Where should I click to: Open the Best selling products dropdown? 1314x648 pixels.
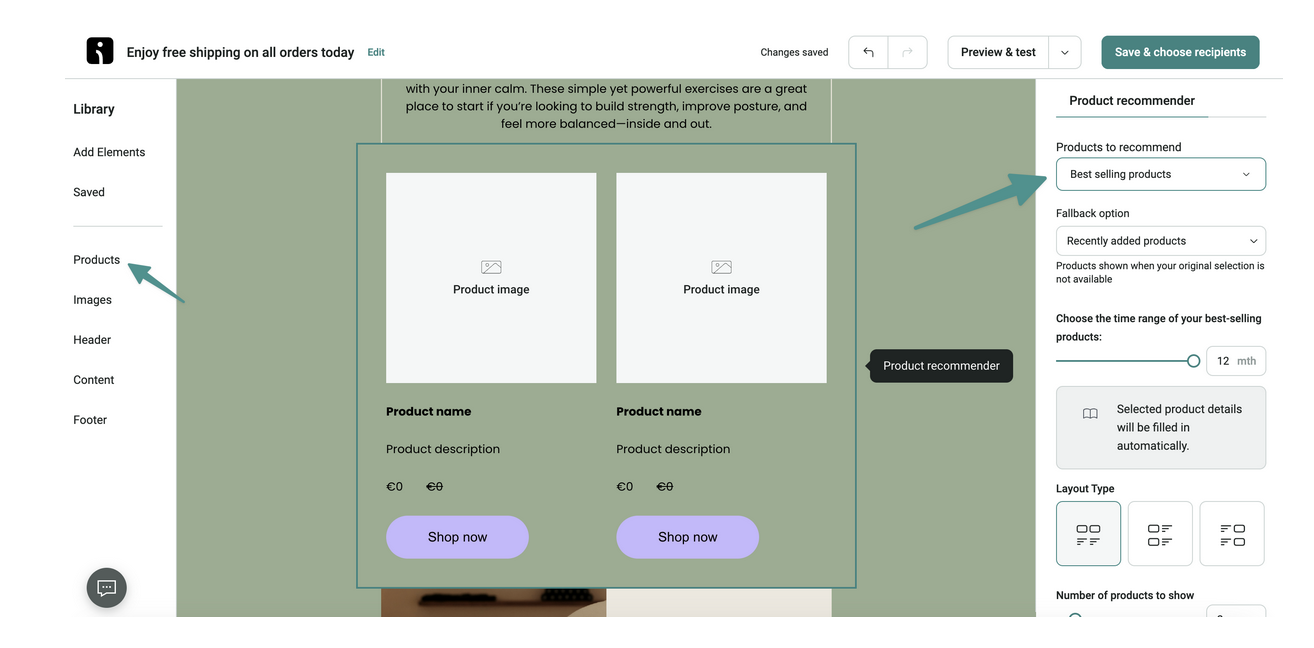[x=1160, y=173]
